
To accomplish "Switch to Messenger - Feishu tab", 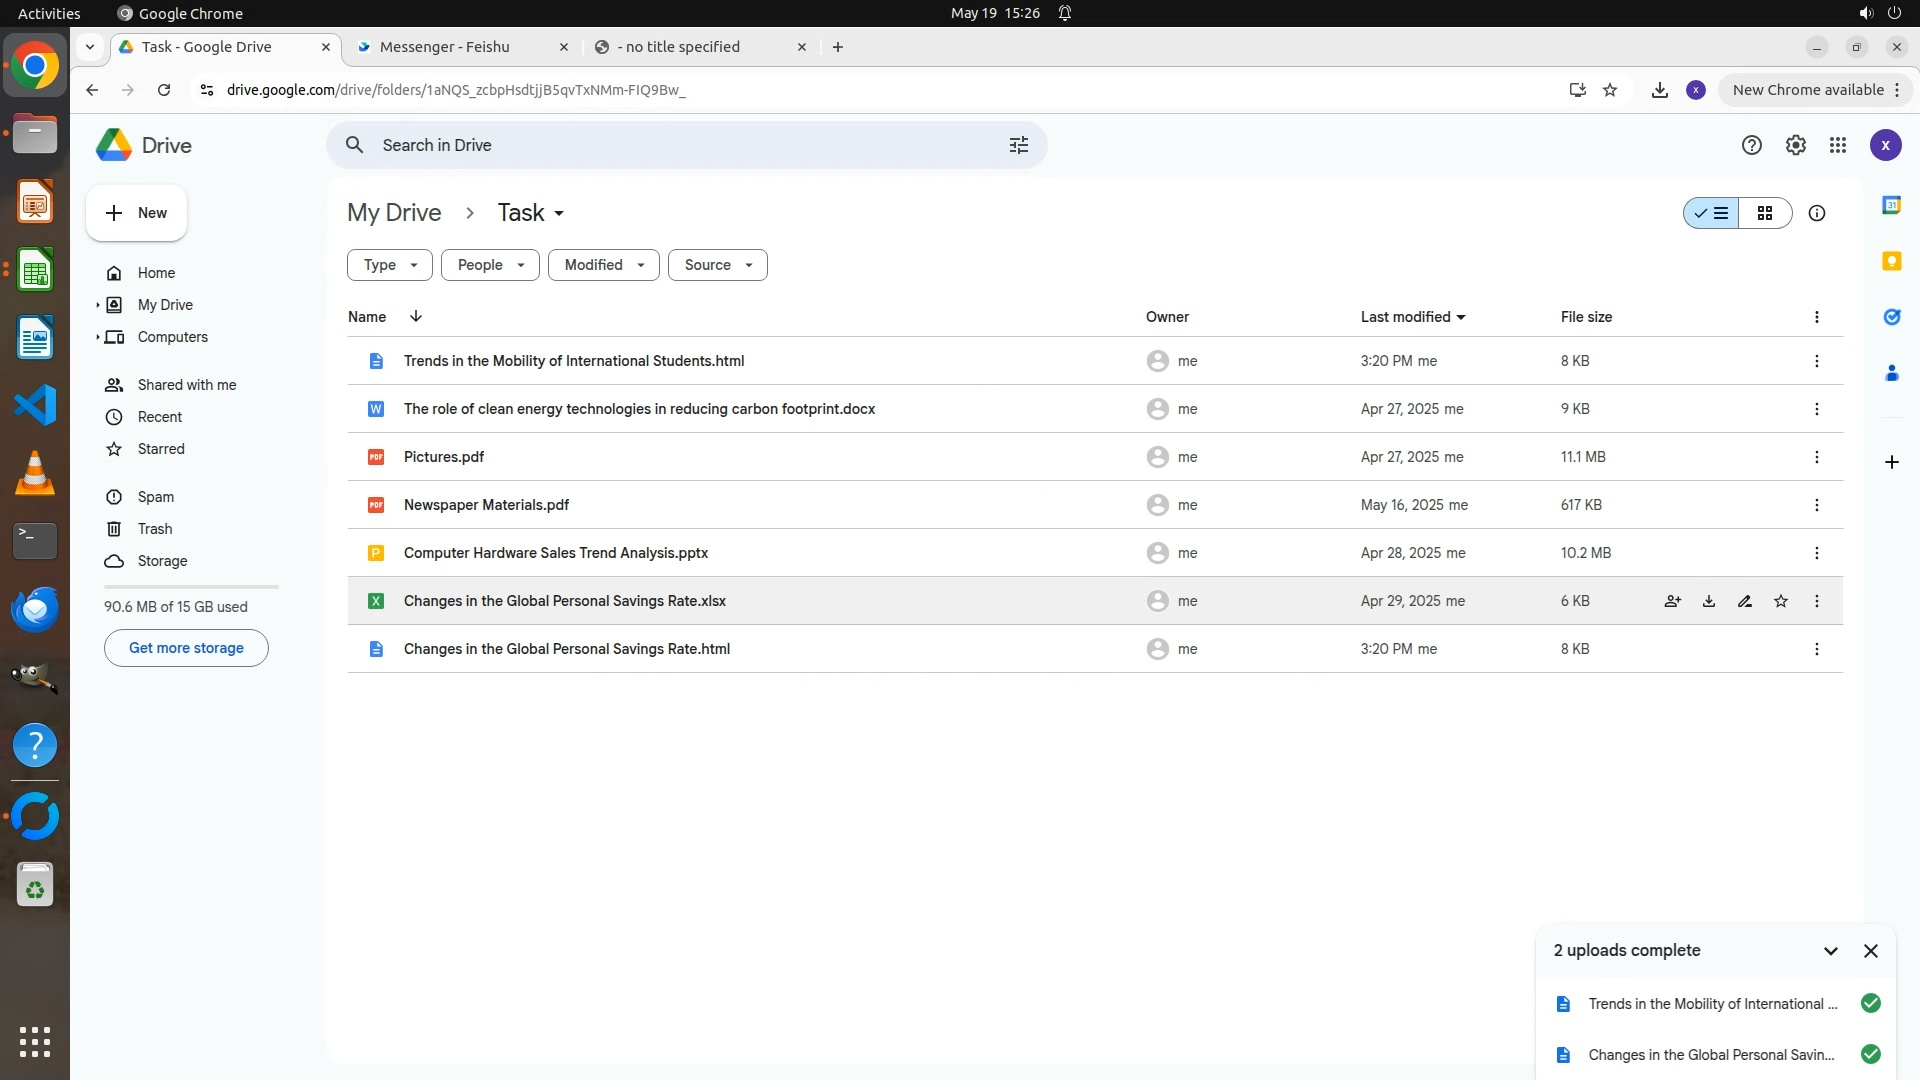I will 445,47.
